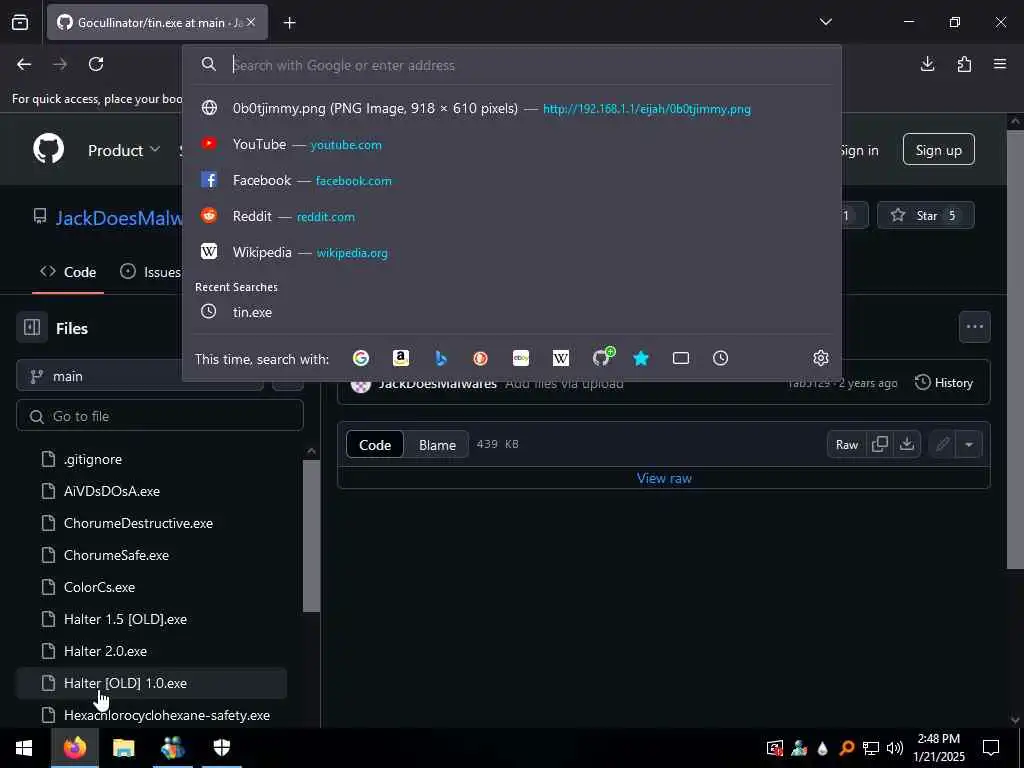Search with Amazon engine icon
The image size is (1024, 768).
pos(400,358)
